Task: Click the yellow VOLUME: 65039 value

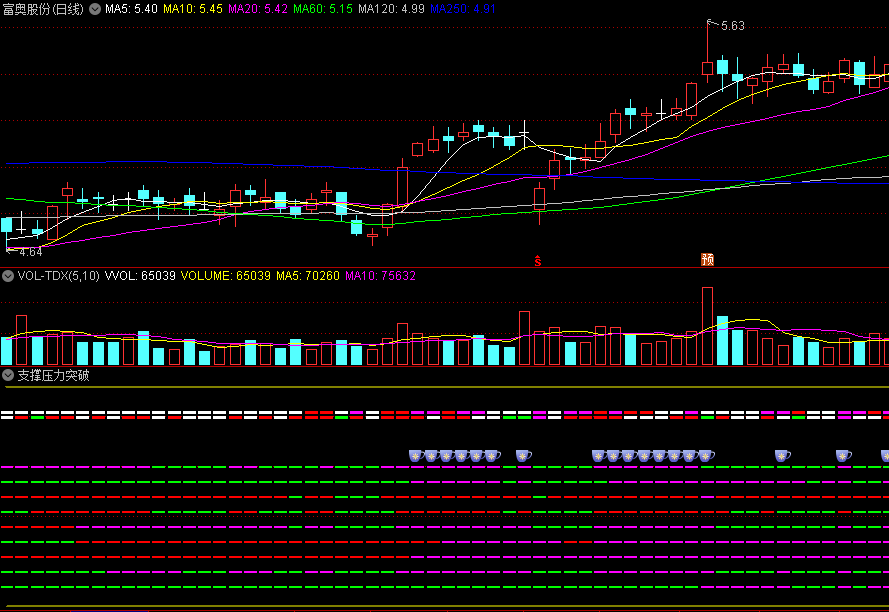Action: click(x=226, y=276)
